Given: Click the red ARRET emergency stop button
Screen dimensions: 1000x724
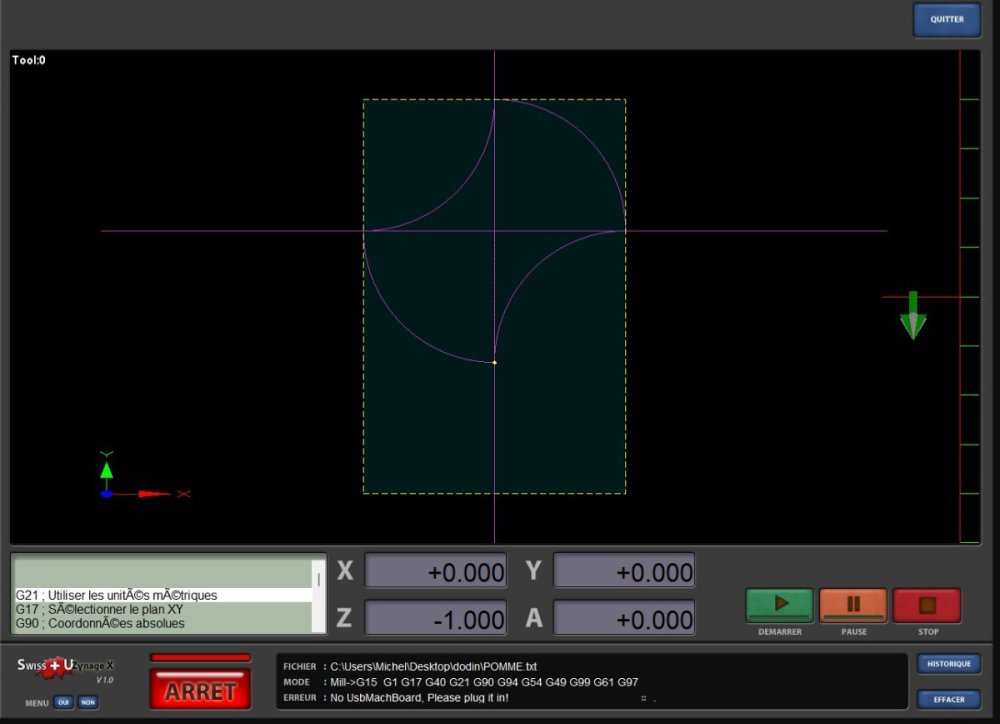Looking at the screenshot, I should click(x=200, y=691).
